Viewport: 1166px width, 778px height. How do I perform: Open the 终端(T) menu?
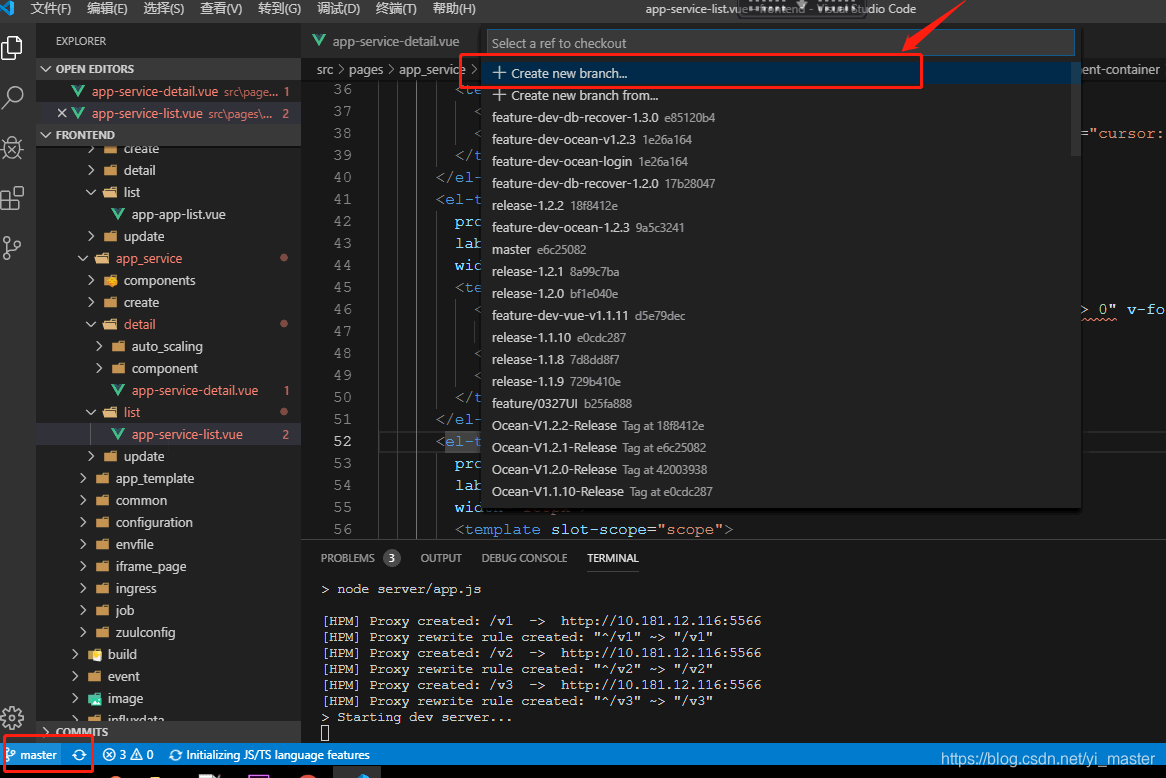coord(396,9)
